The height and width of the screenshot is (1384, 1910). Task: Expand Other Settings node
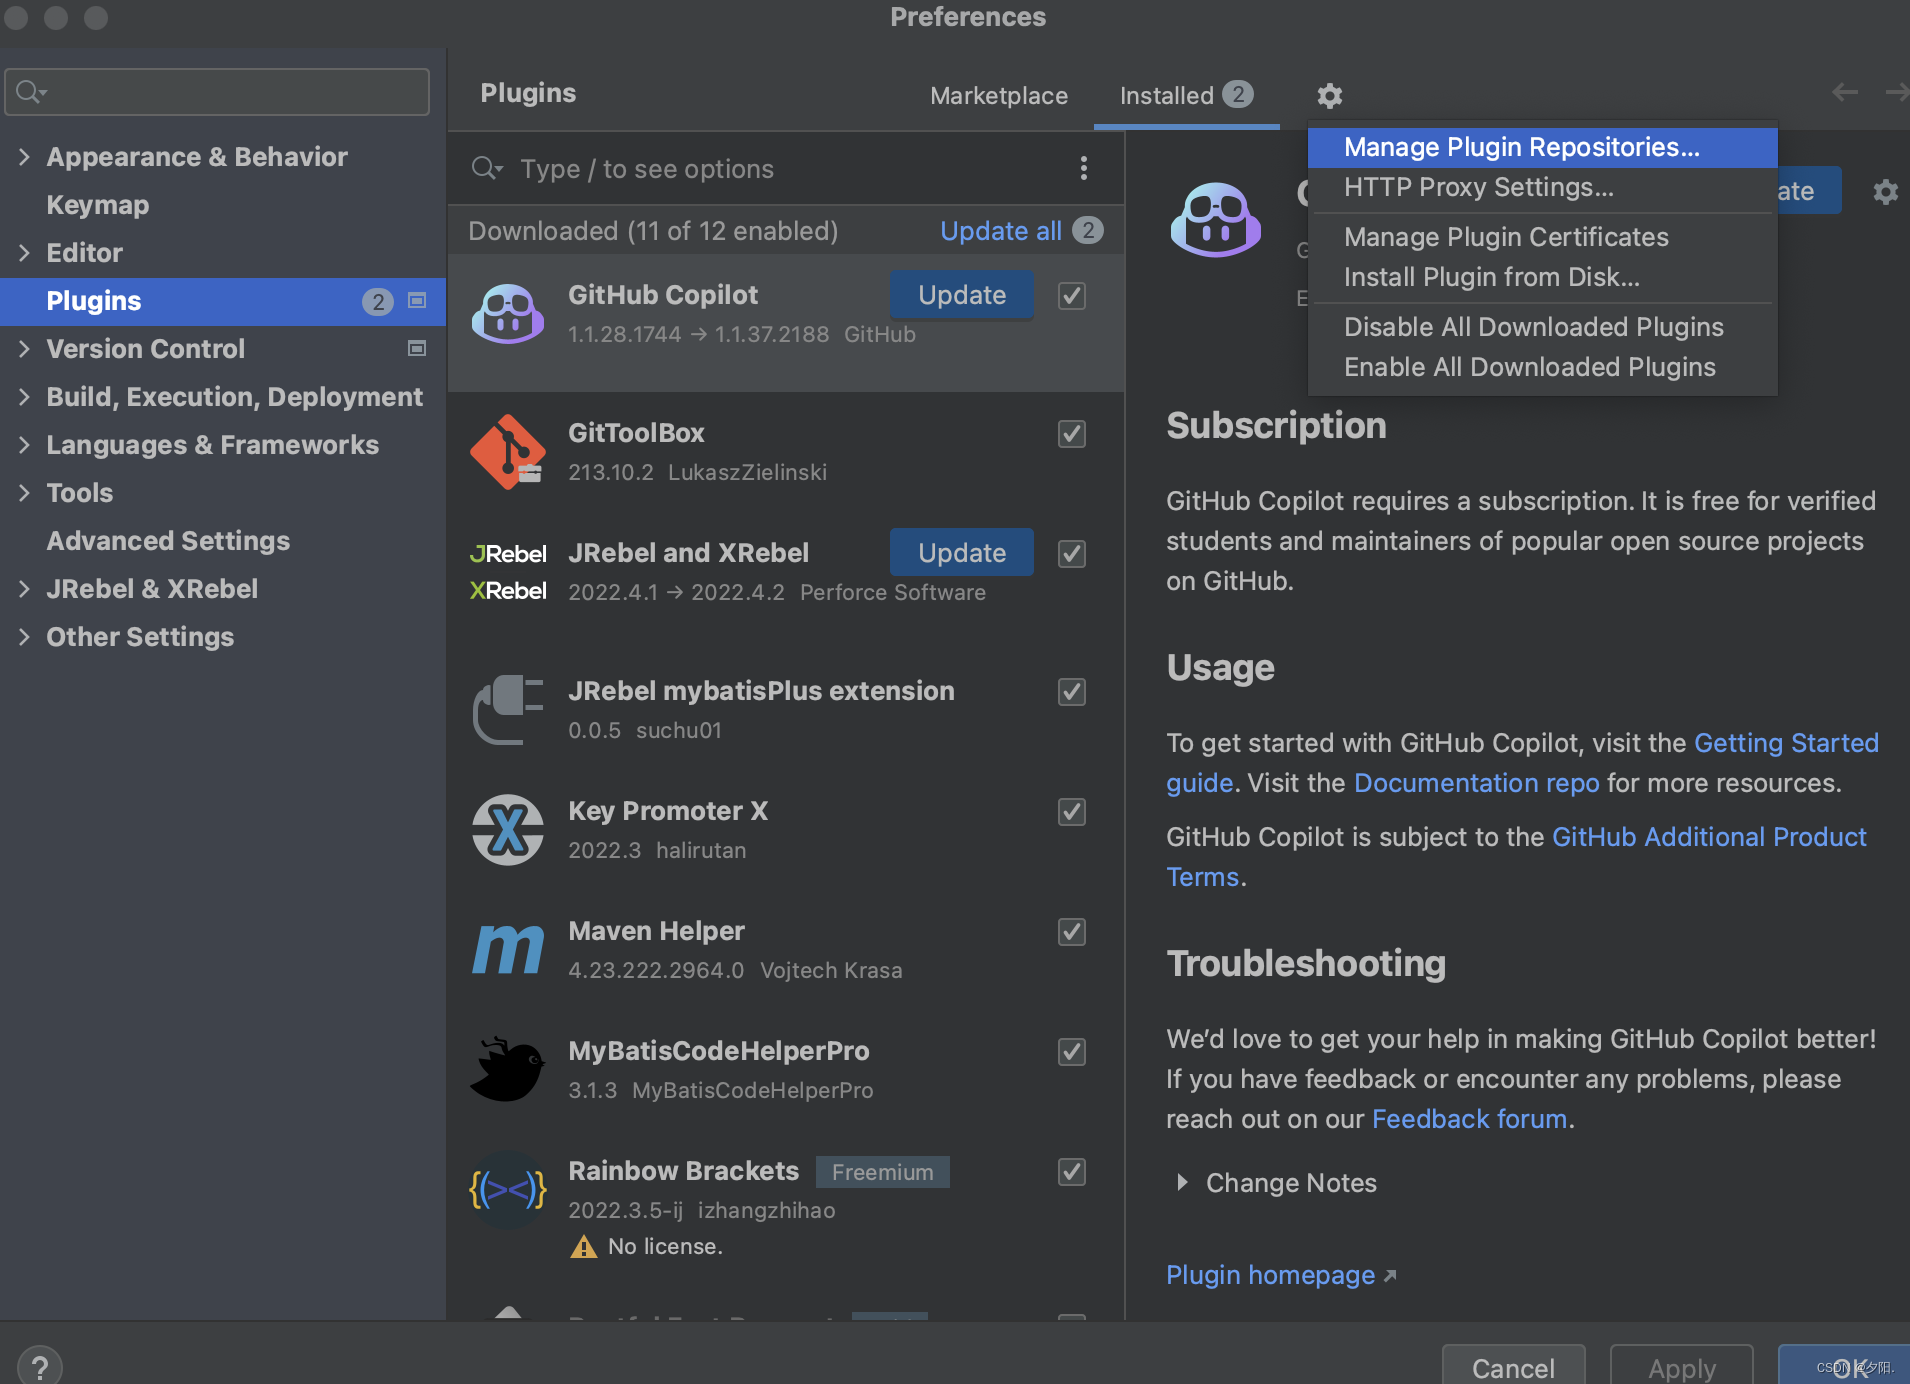24,637
